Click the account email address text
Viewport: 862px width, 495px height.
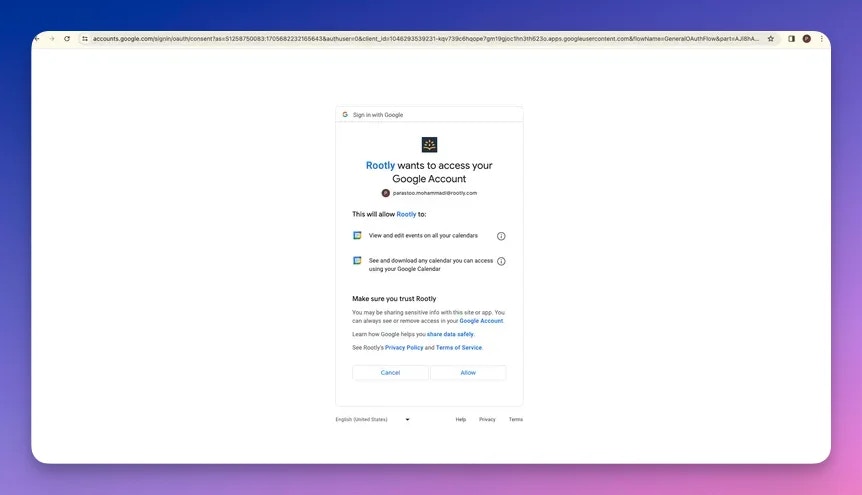[x=435, y=193]
